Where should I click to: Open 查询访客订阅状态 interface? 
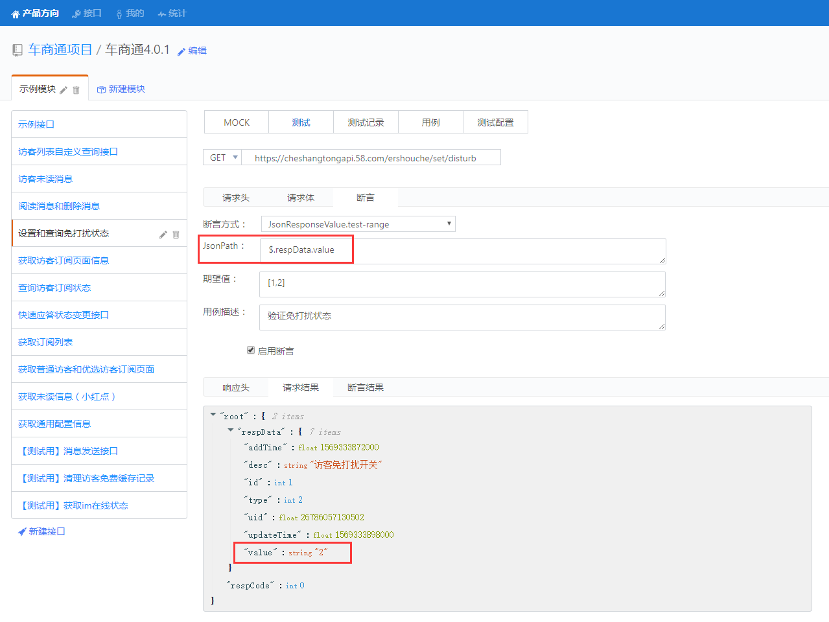(x=99, y=288)
